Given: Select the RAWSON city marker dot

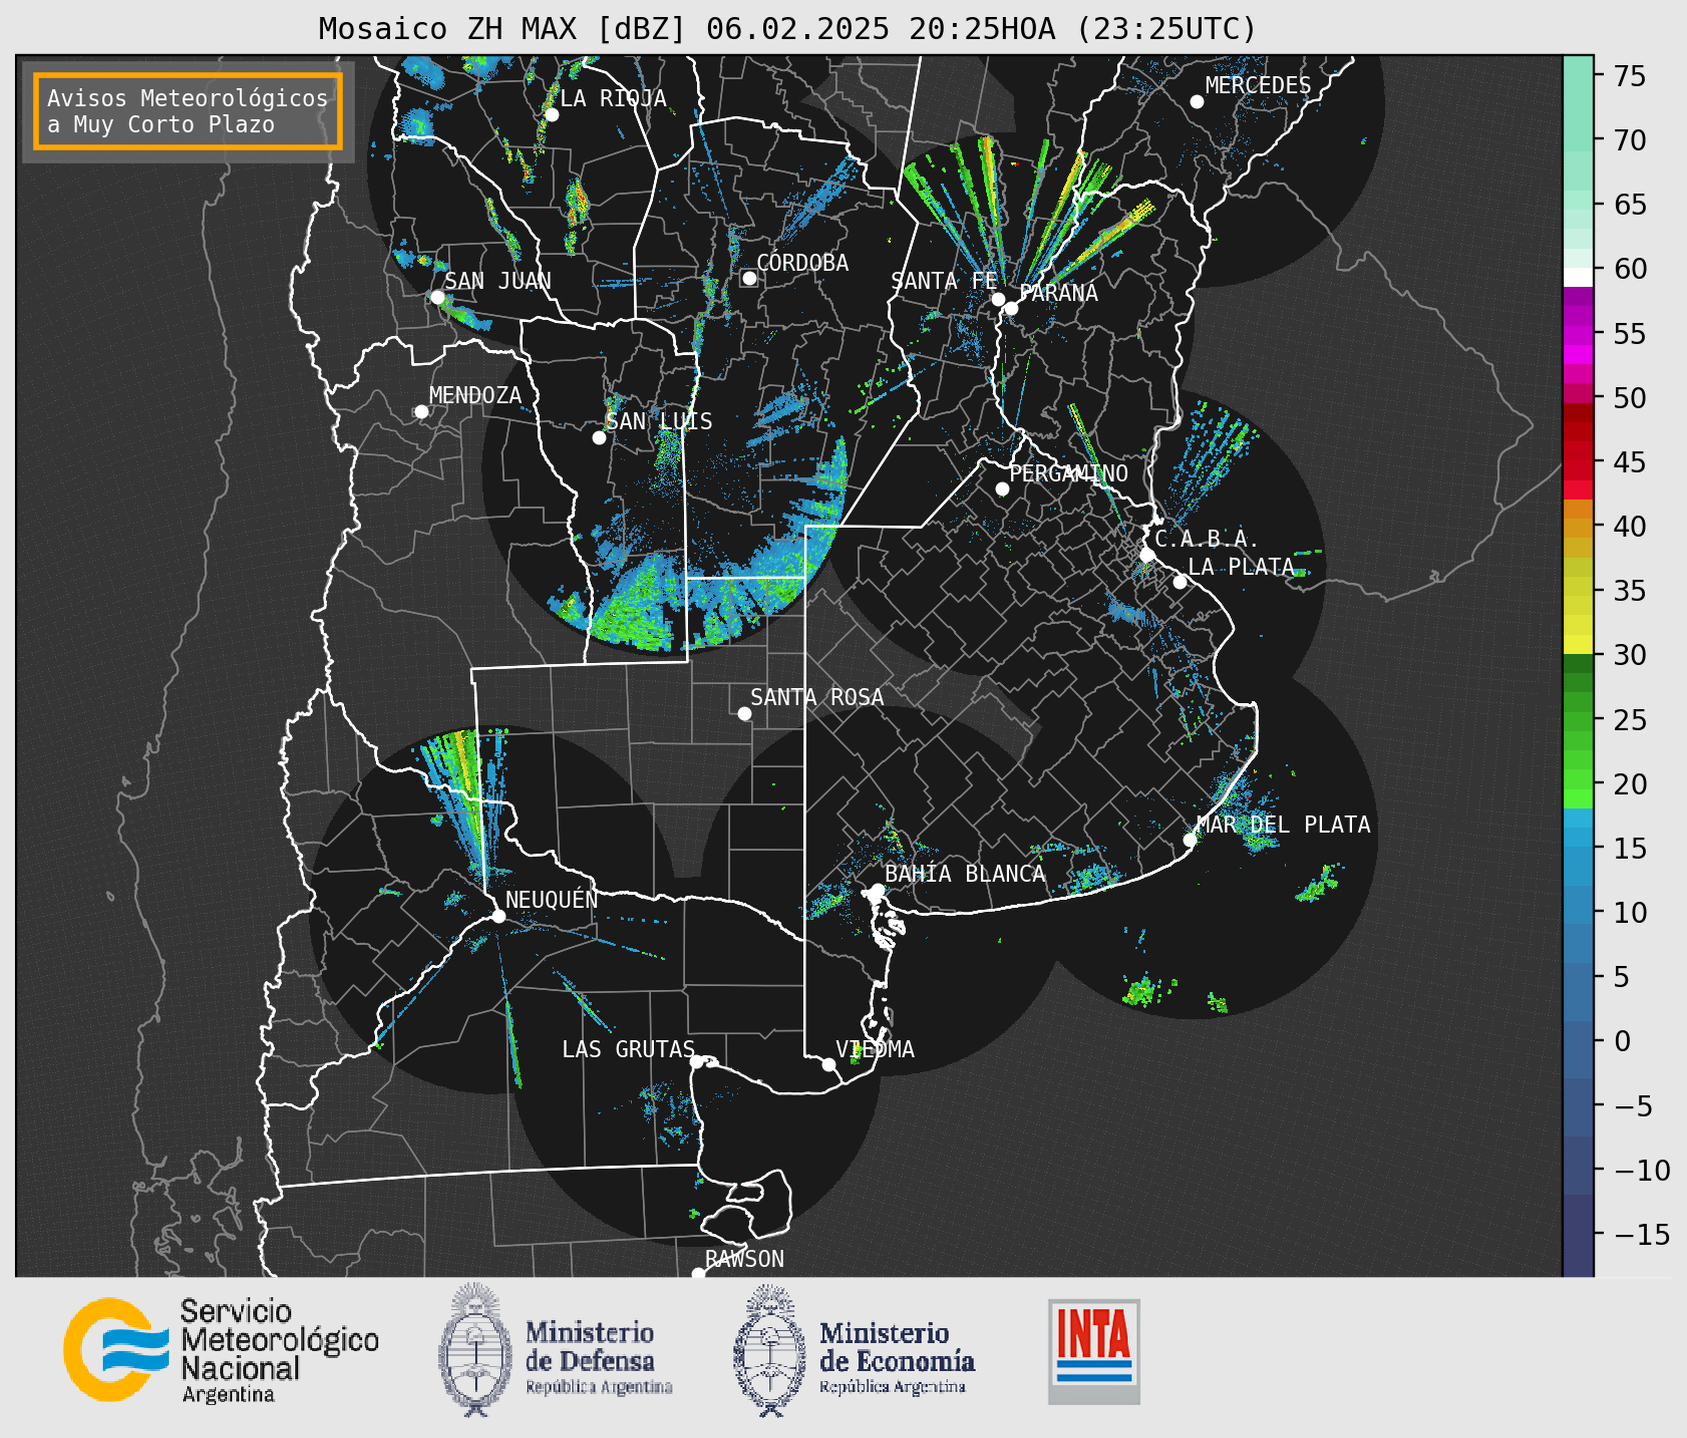Looking at the screenshot, I should pyautogui.click(x=698, y=1274).
